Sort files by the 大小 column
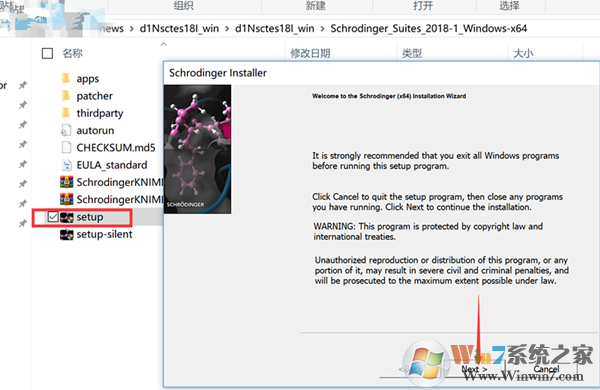 523,54
